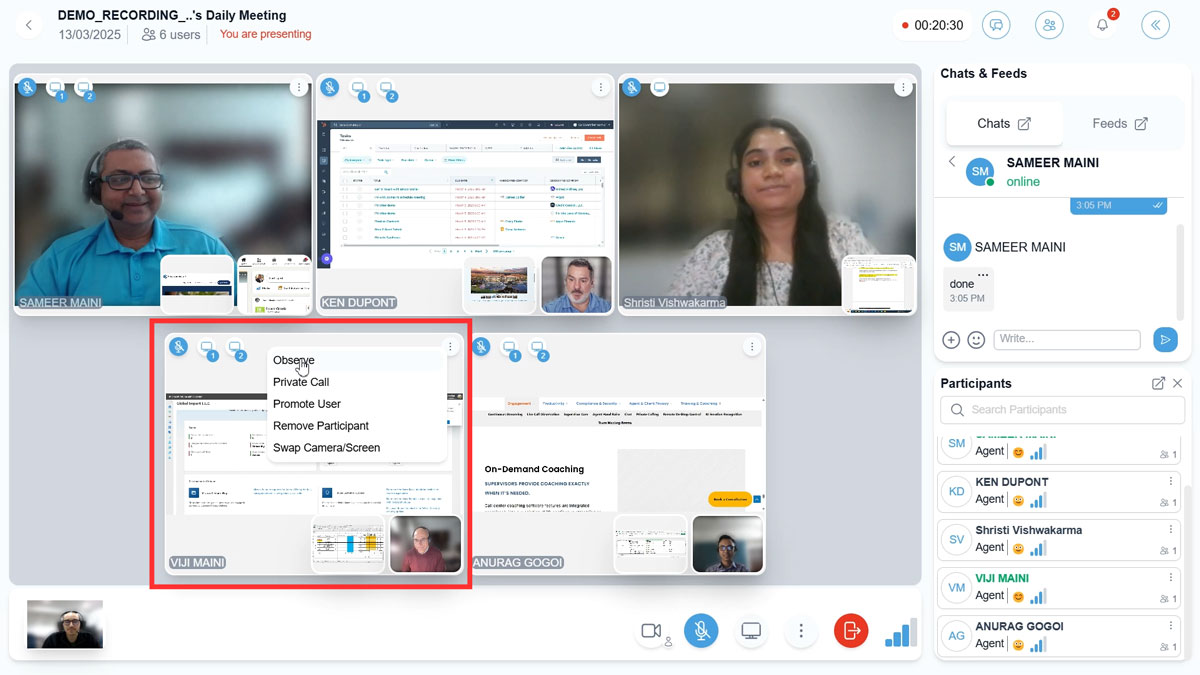The width and height of the screenshot is (1200, 675).
Task: Toggle the microphone mute button in toolbar
Action: 701,630
